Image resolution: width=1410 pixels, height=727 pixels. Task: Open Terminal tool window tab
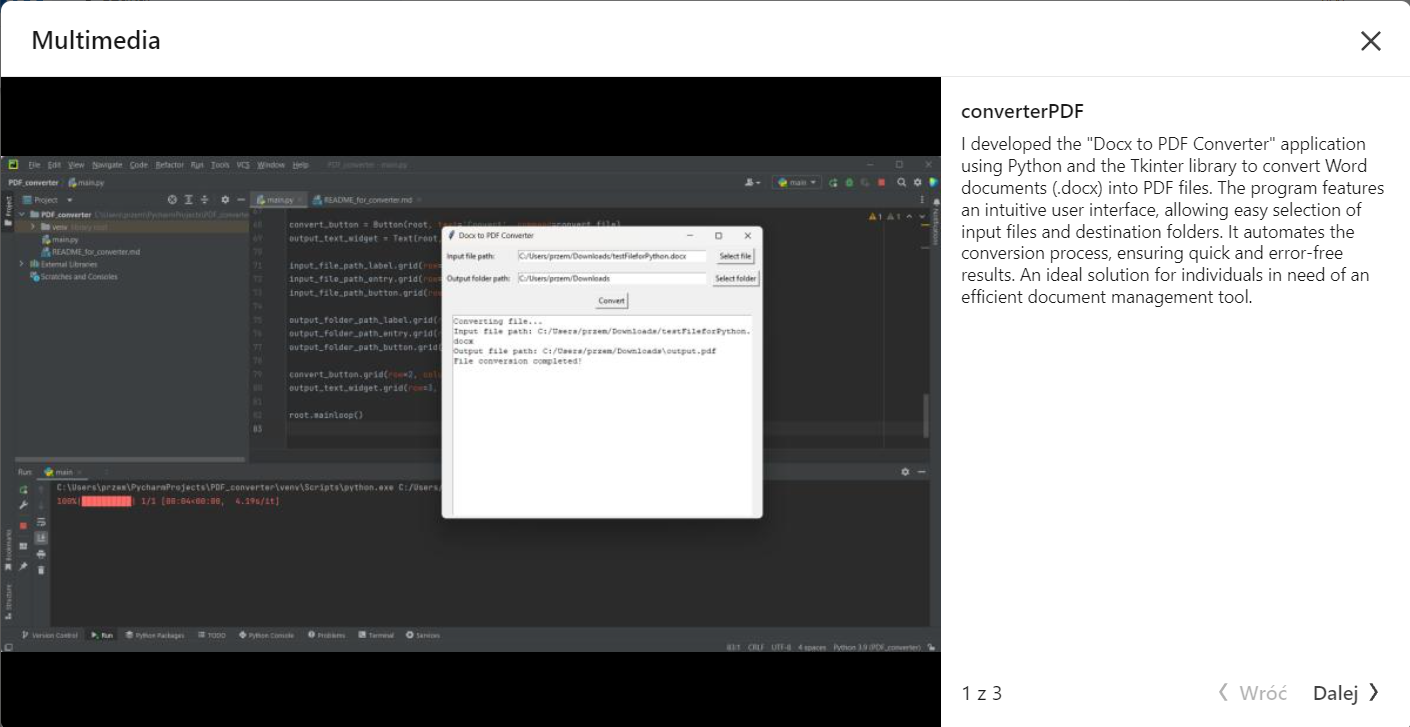[x=377, y=635]
